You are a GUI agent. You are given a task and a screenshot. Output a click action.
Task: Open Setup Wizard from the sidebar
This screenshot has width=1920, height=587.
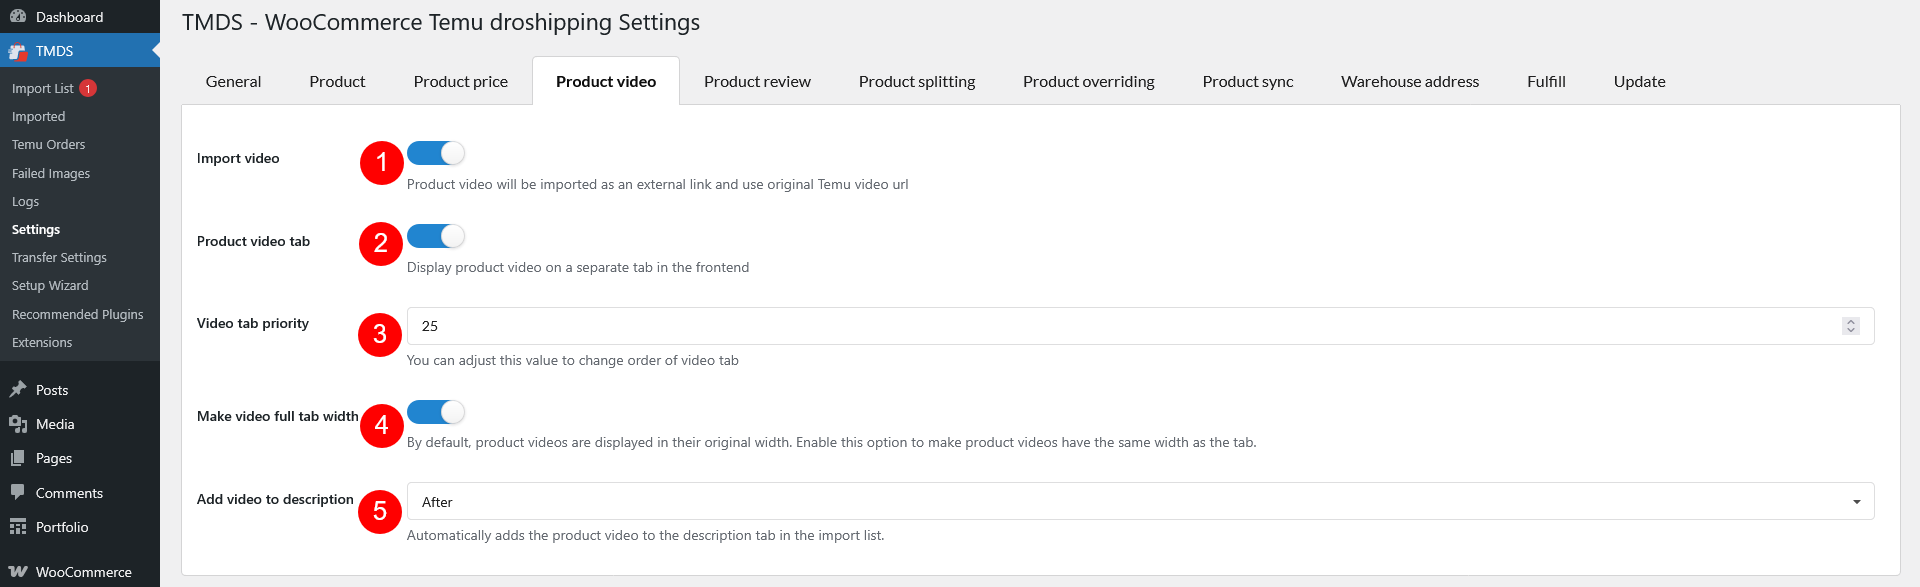[50, 285]
